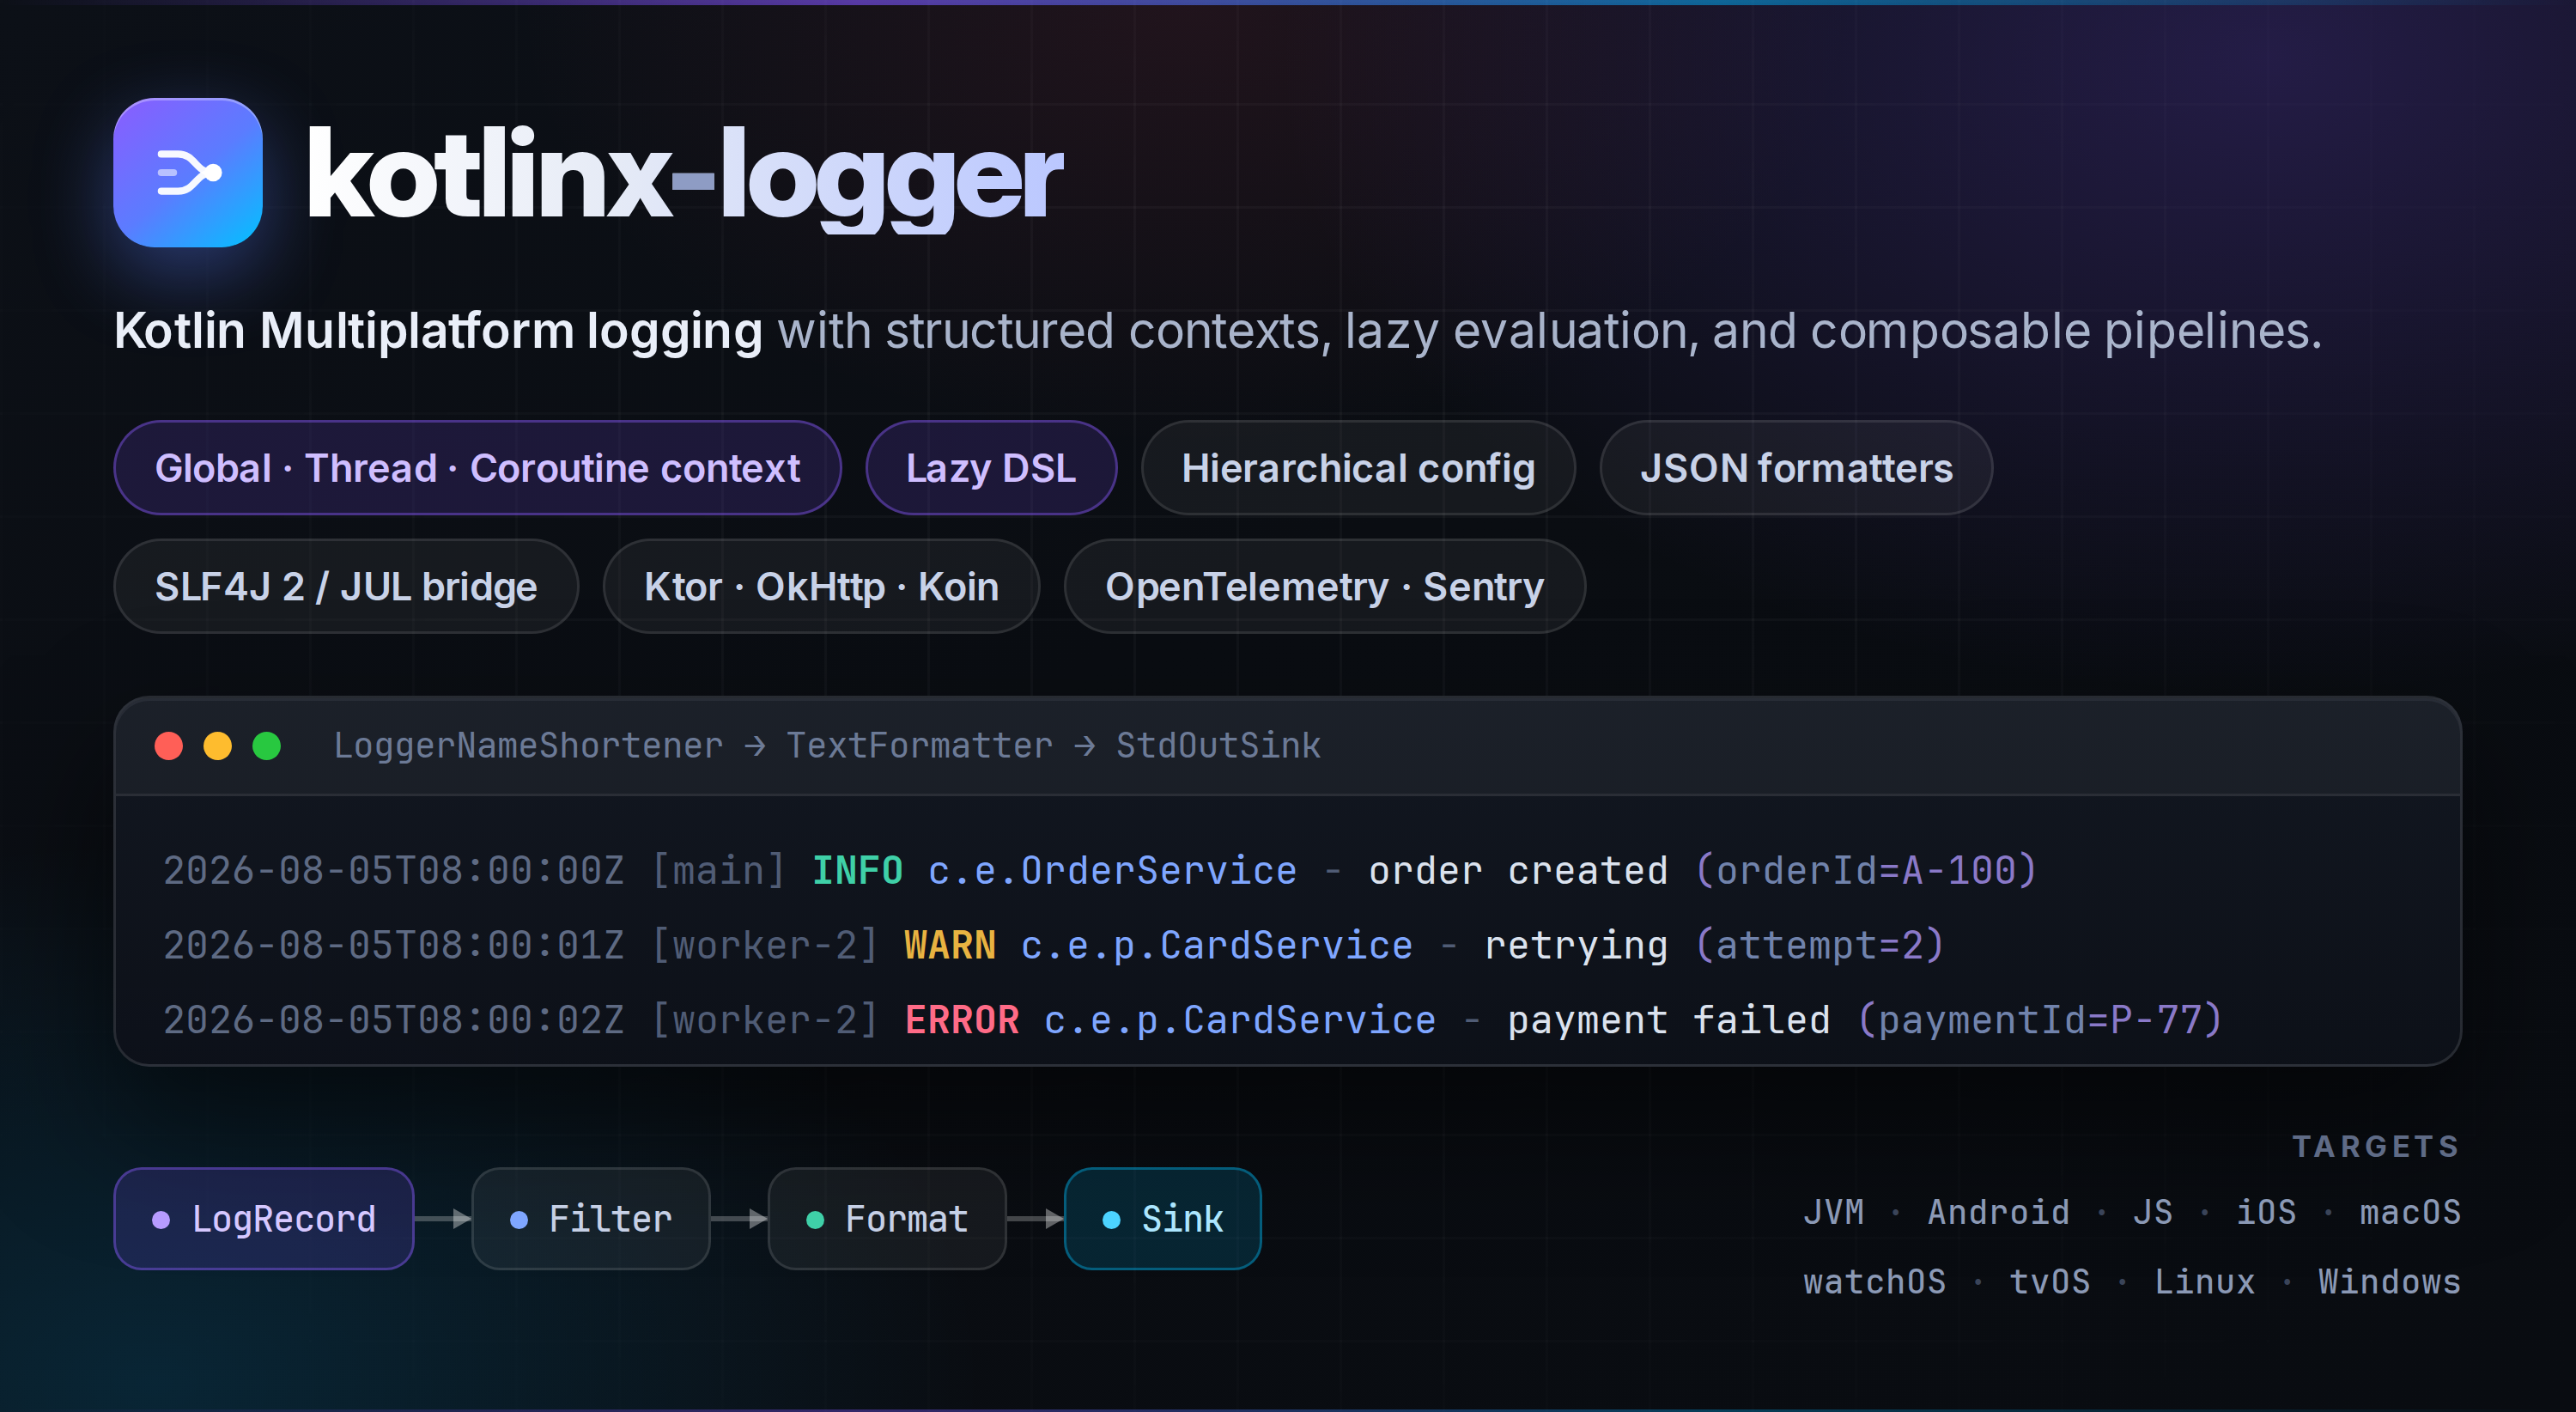Click the watchOS target
The width and height of the screenshot is (2576, 1412).
click(1875, 1281)
